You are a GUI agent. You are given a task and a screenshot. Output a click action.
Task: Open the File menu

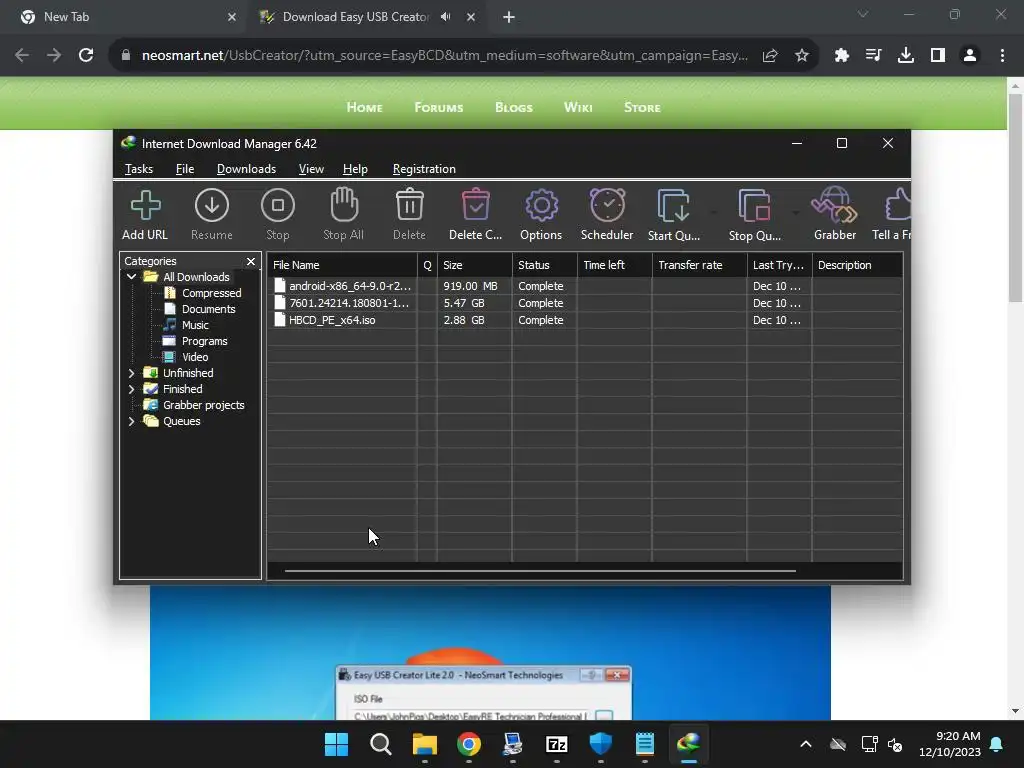tap(185, 169)
